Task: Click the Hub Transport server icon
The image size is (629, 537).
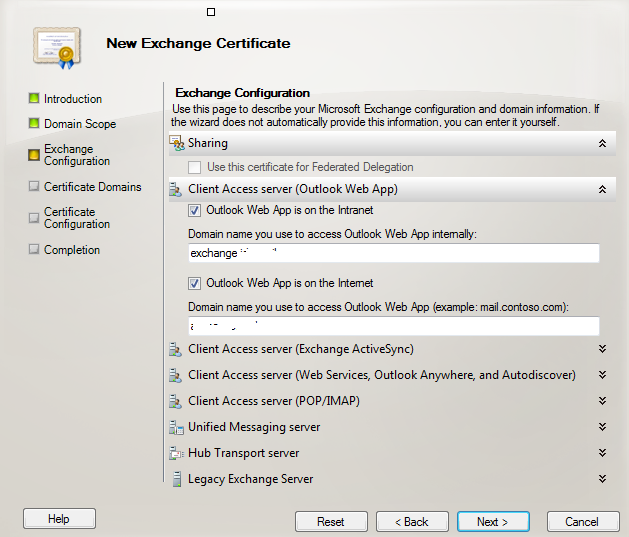Action: 176,453
